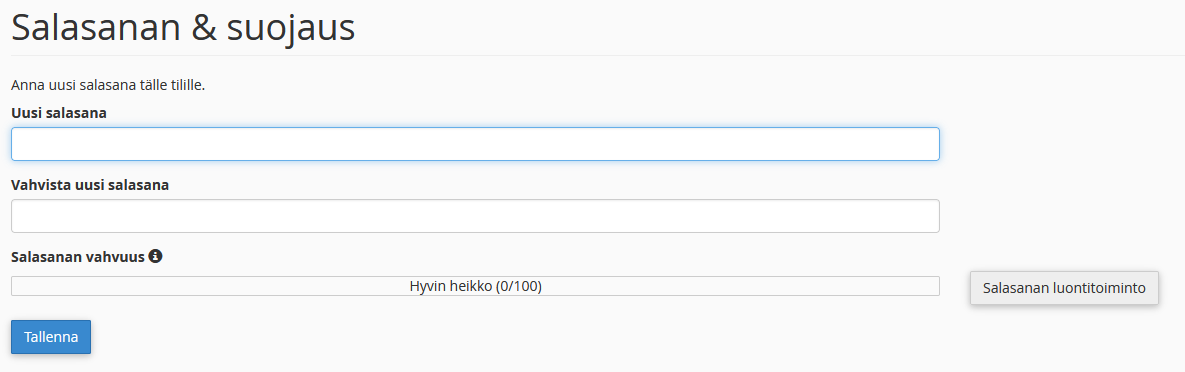Click the ampersand in the page heading
The image size is (1185, 372).
[193, 28]
